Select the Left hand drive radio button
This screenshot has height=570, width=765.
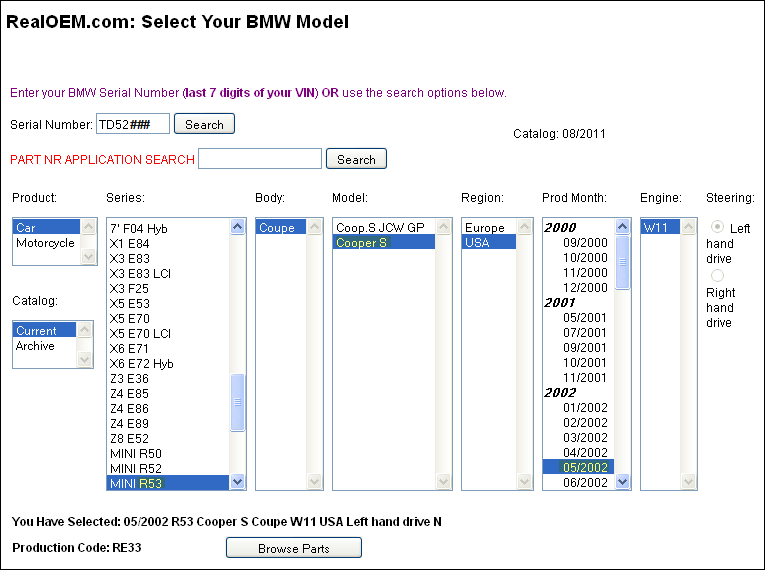click(717, 228)
